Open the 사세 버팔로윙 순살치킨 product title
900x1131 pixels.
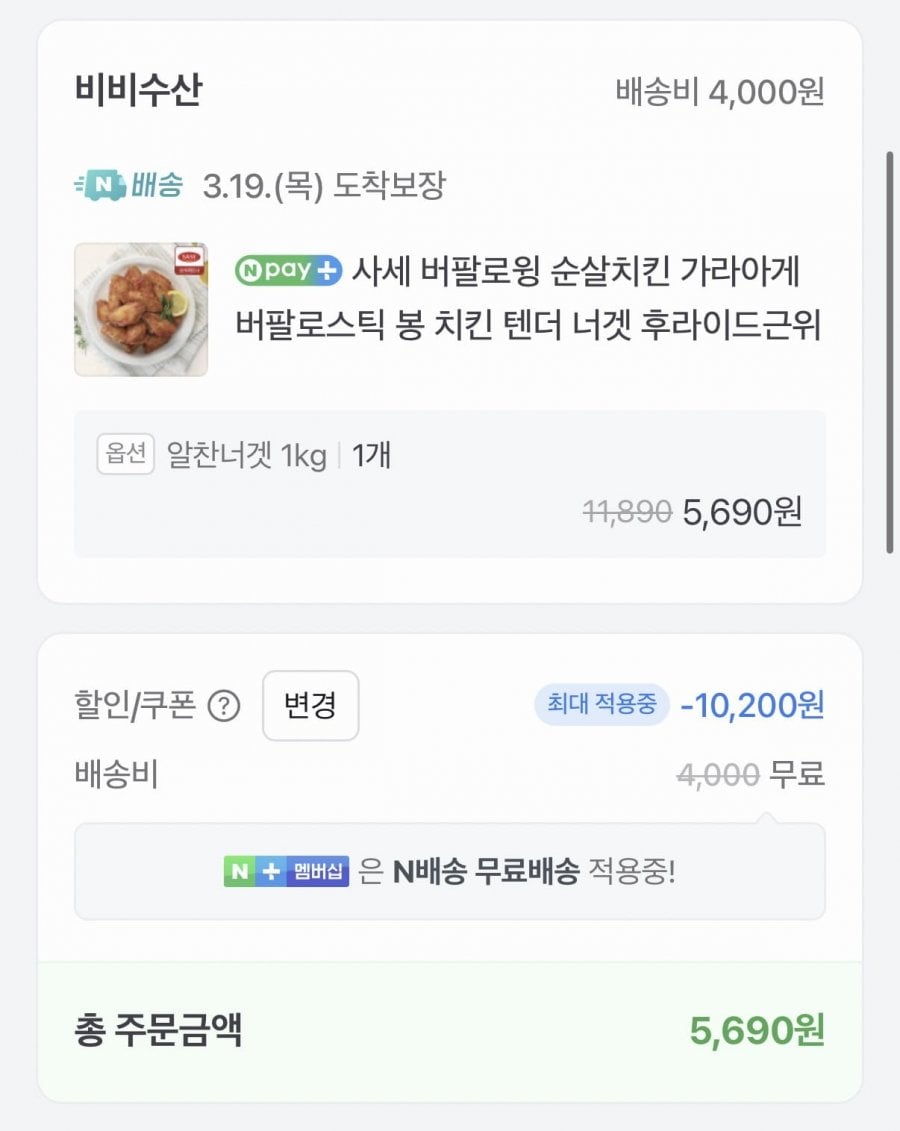tap(528, 298)
